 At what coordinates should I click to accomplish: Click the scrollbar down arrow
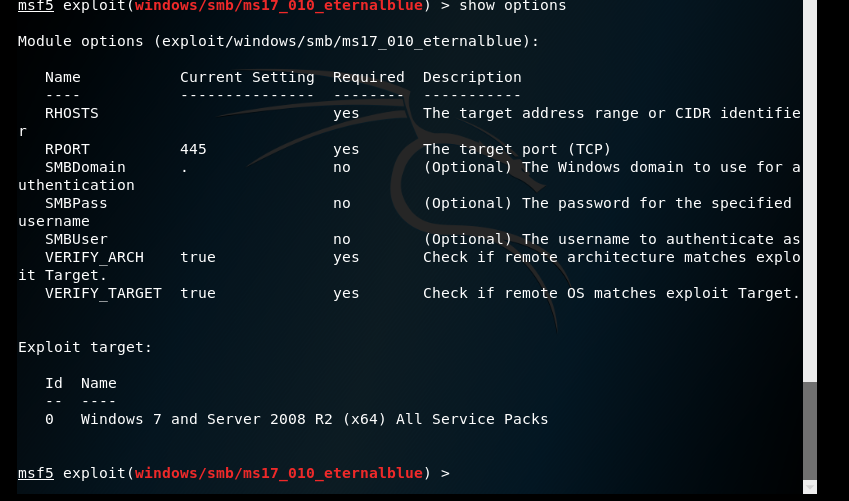tap(810, 486)
